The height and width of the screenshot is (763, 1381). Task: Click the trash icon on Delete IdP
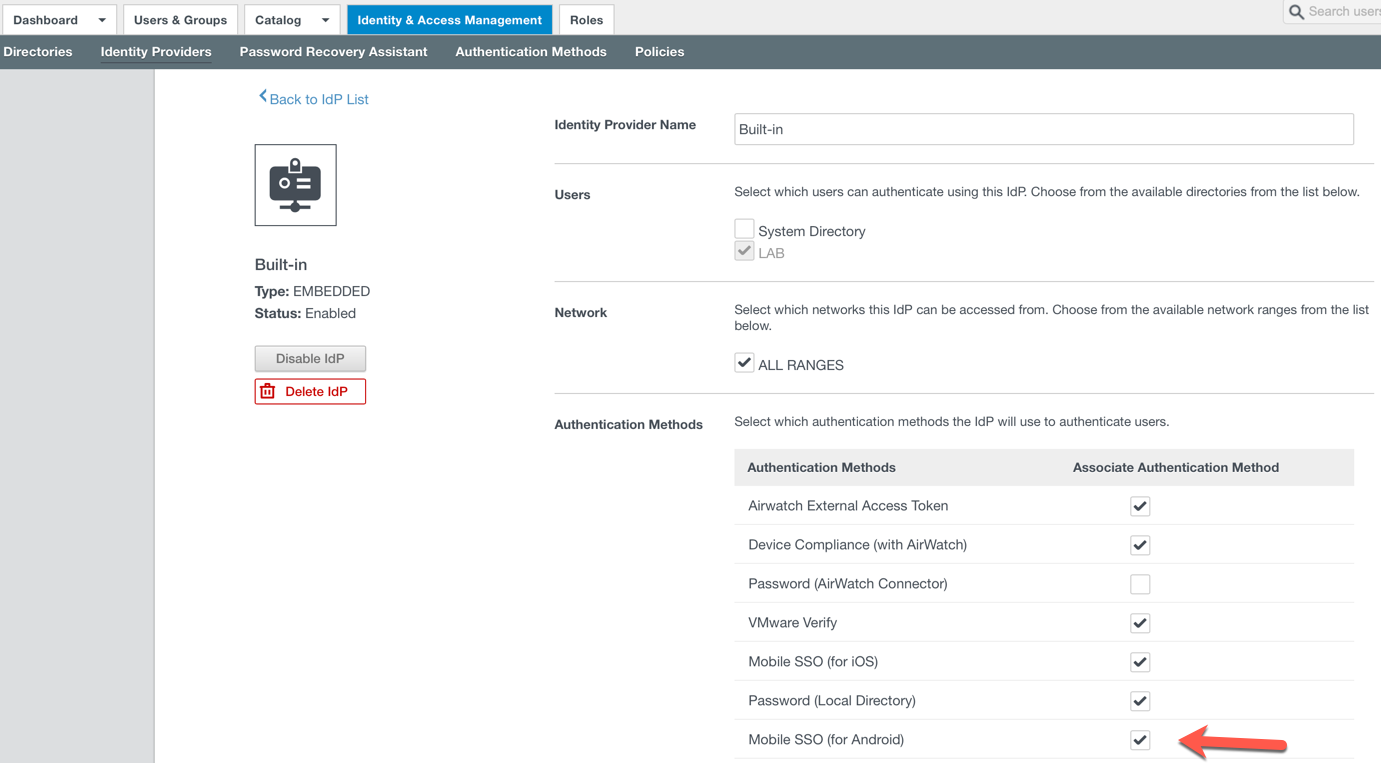(266, 391)
